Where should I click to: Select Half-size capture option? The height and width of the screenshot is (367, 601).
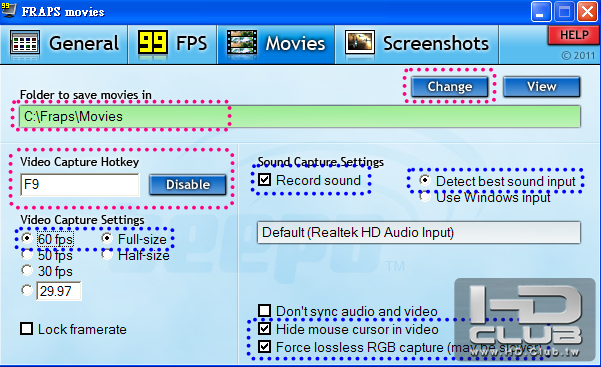107,254
